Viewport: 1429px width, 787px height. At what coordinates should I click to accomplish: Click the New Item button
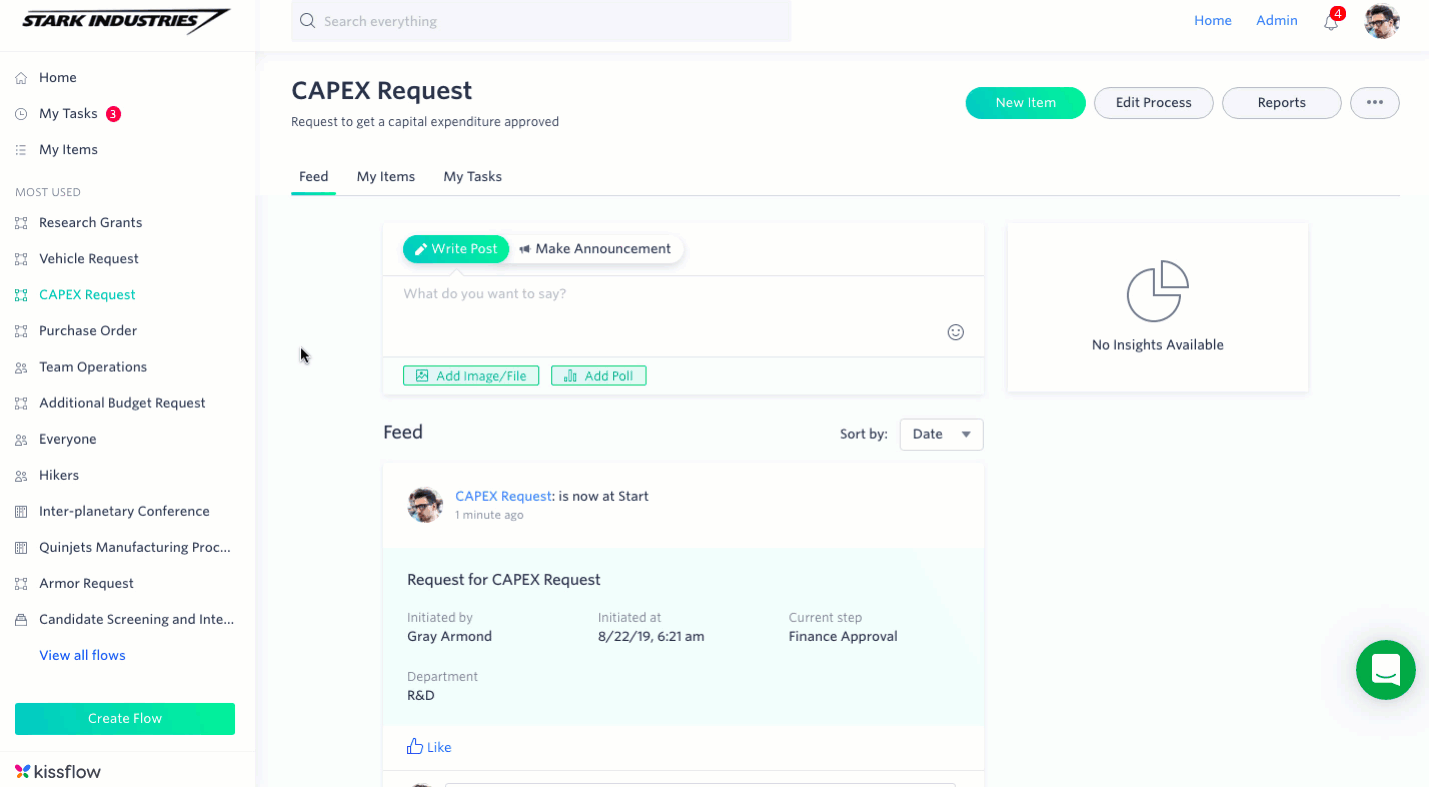point(1026,102)
